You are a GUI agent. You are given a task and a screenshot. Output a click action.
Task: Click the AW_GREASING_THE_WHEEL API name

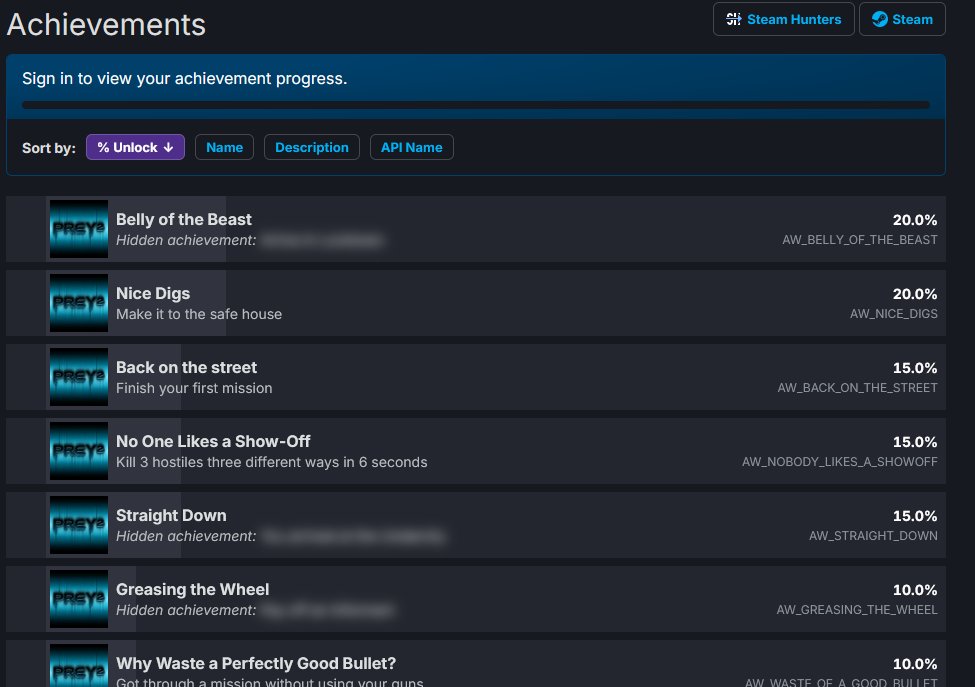(856, 610)
